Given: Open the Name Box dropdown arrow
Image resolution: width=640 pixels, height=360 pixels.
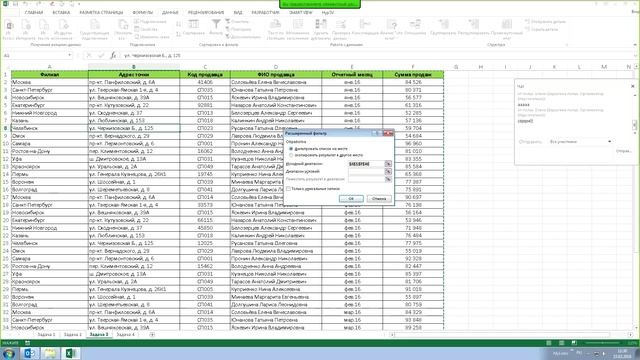Looking at the screenshot, I should click(70, 55).
